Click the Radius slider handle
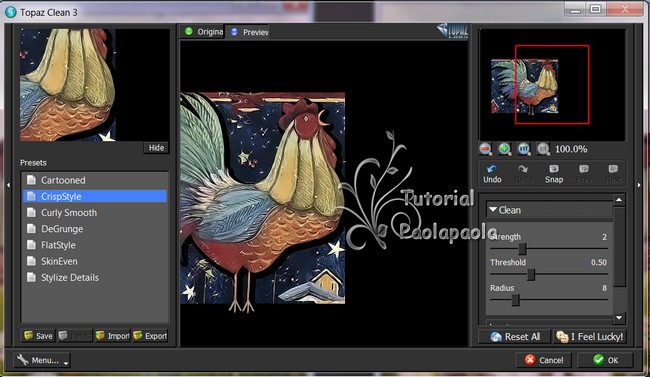The height and width of the screenshot is (377, 650). coord(515,300)
